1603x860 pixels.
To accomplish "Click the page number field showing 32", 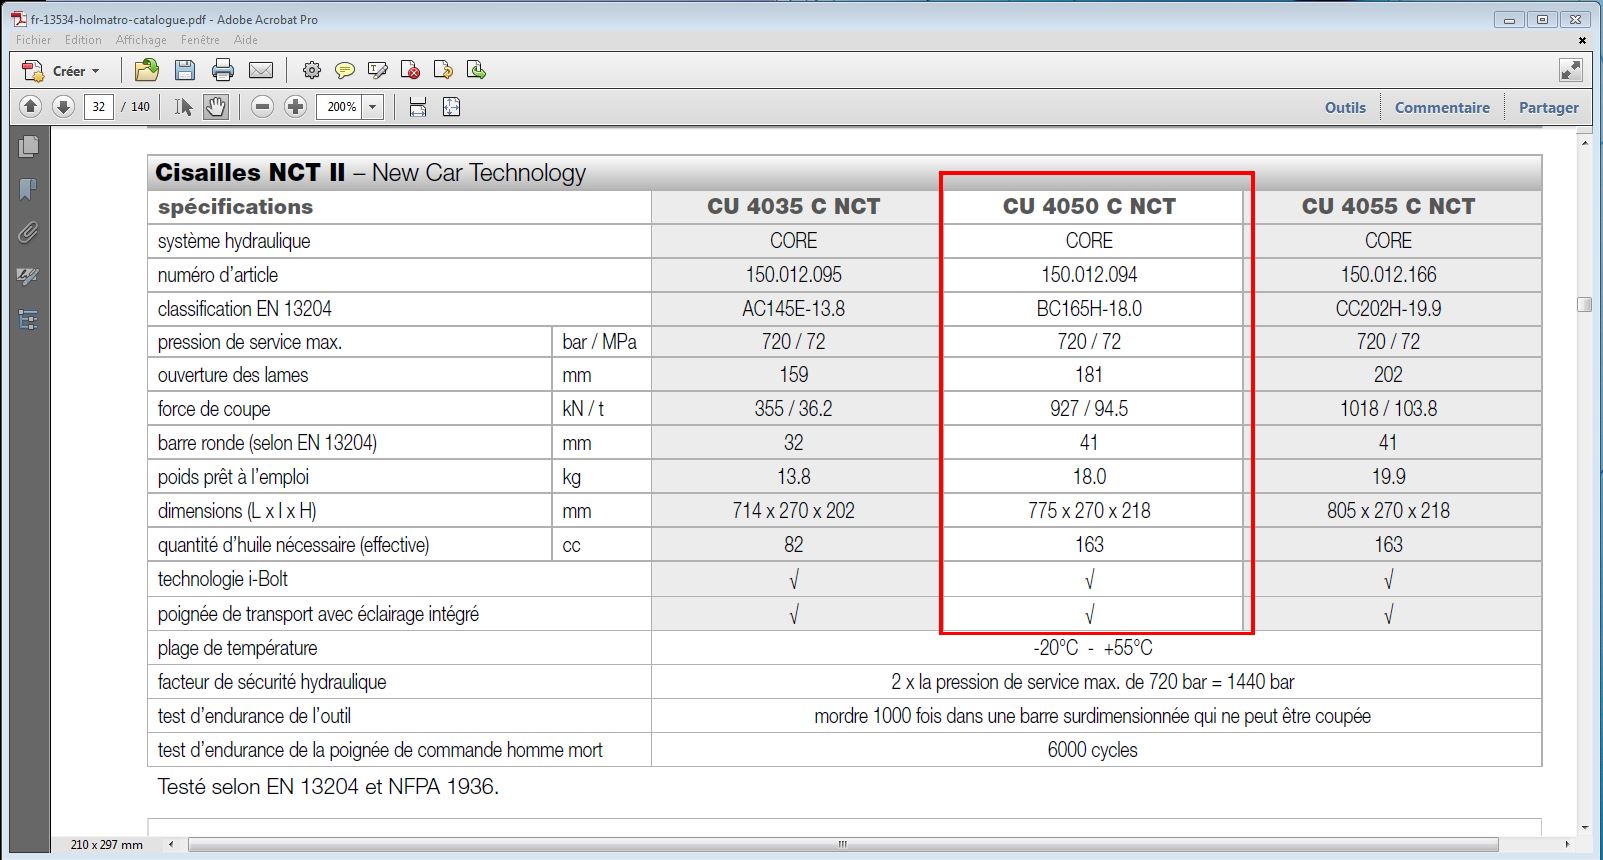I will click(98, 106).
